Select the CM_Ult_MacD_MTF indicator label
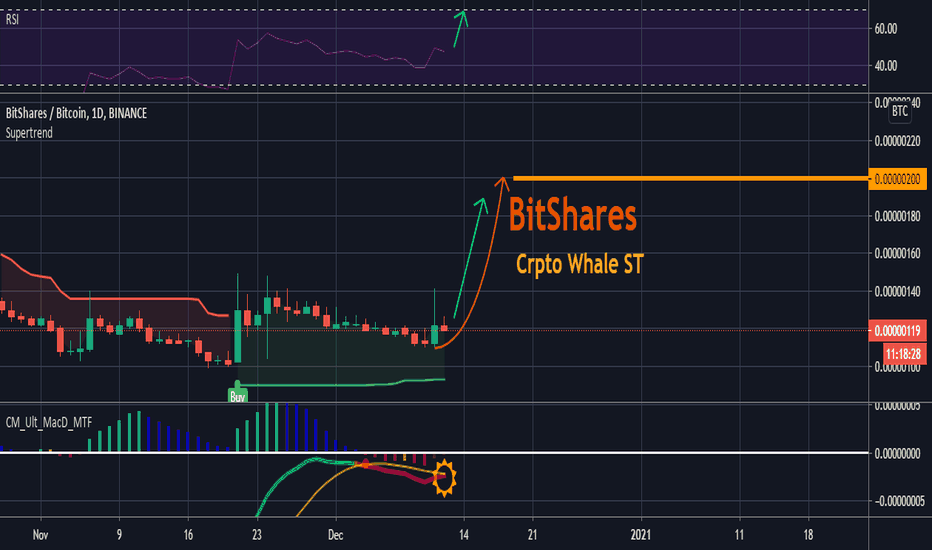 point(49,423)
